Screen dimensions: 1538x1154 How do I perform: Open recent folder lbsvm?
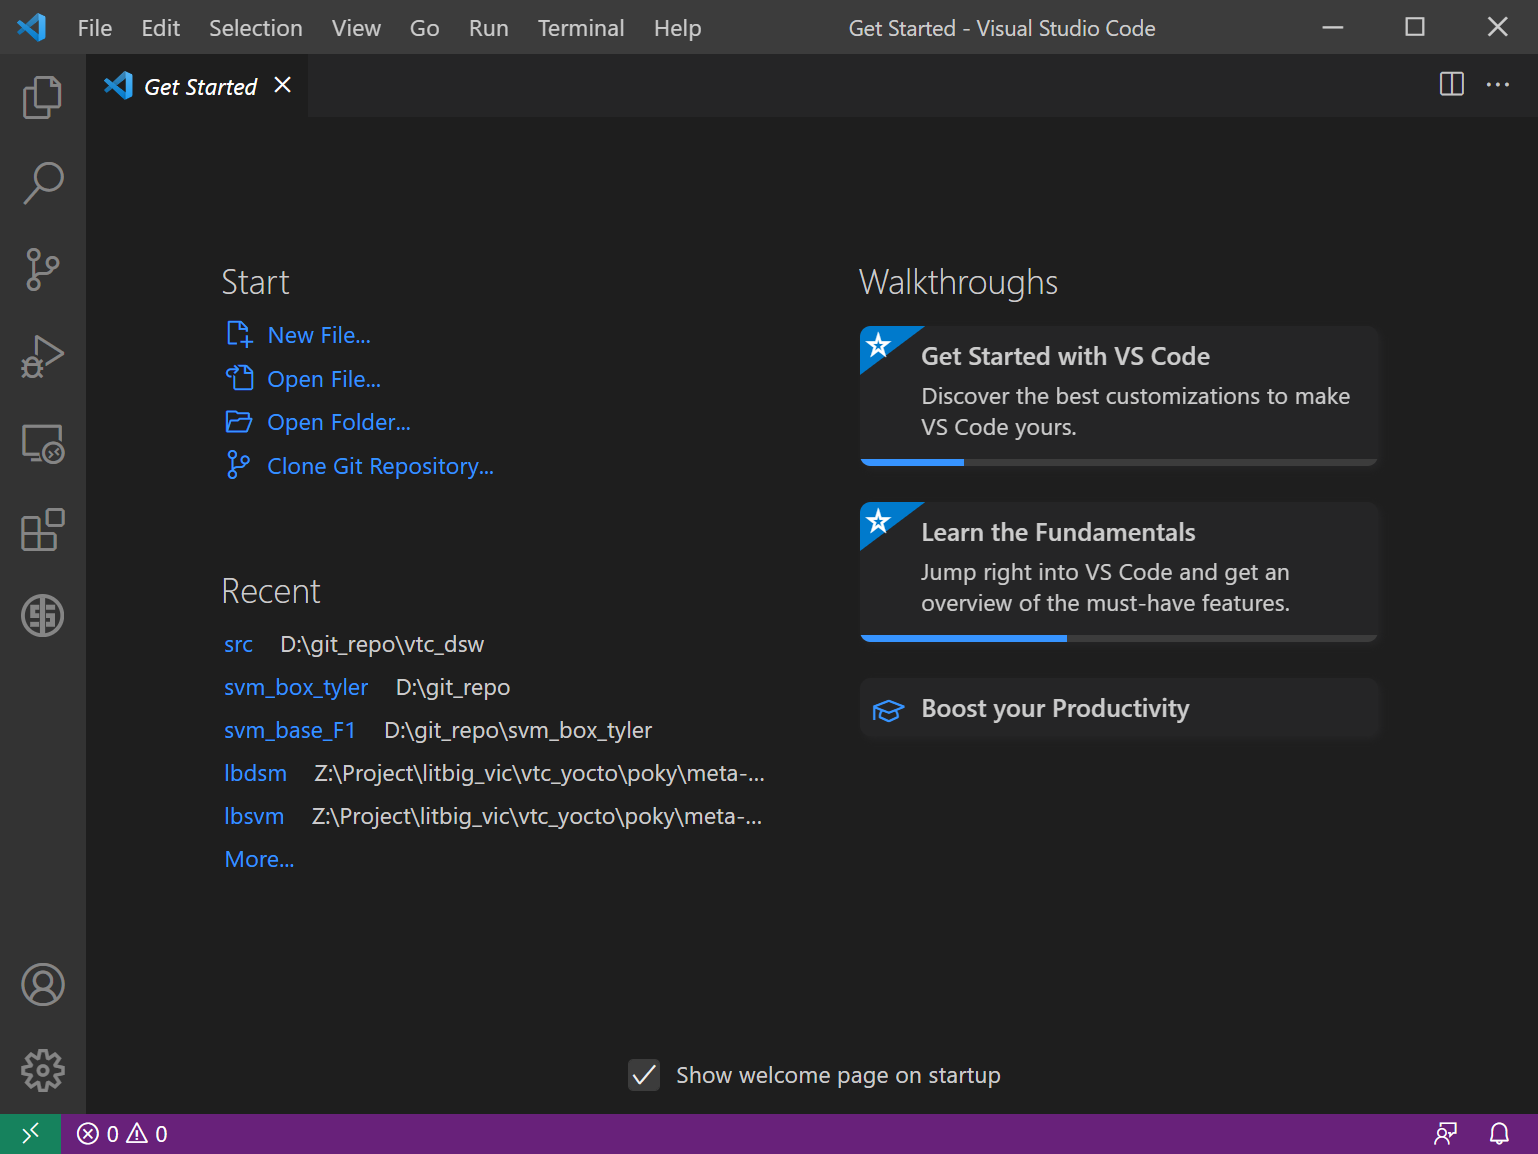[254, 817]
